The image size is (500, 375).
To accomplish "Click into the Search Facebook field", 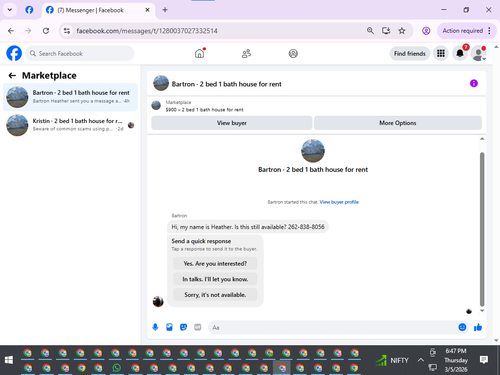I will pos(79,53).
